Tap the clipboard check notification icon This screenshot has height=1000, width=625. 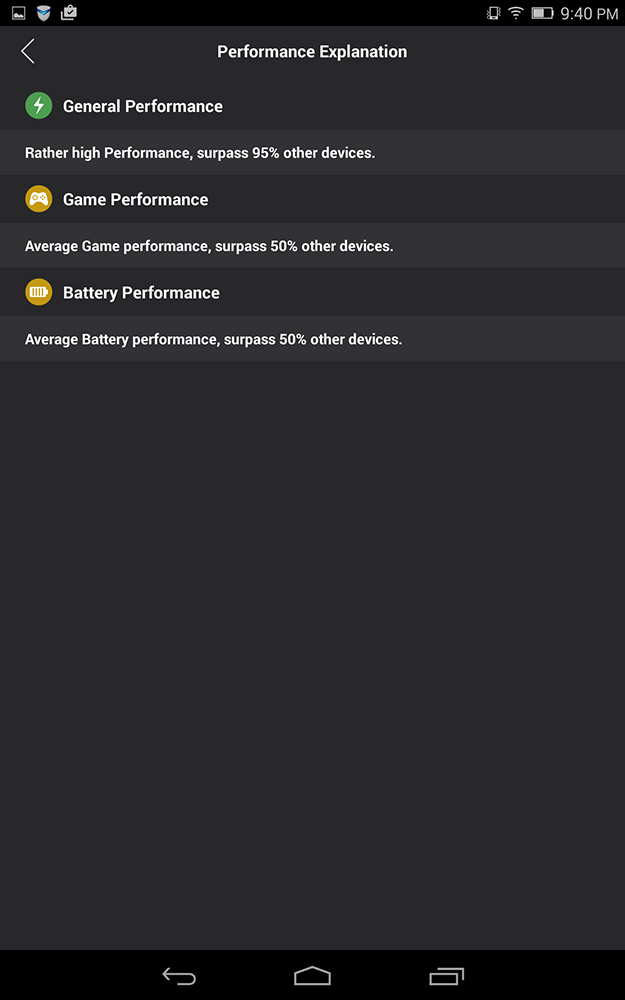(x=69, y=13)
